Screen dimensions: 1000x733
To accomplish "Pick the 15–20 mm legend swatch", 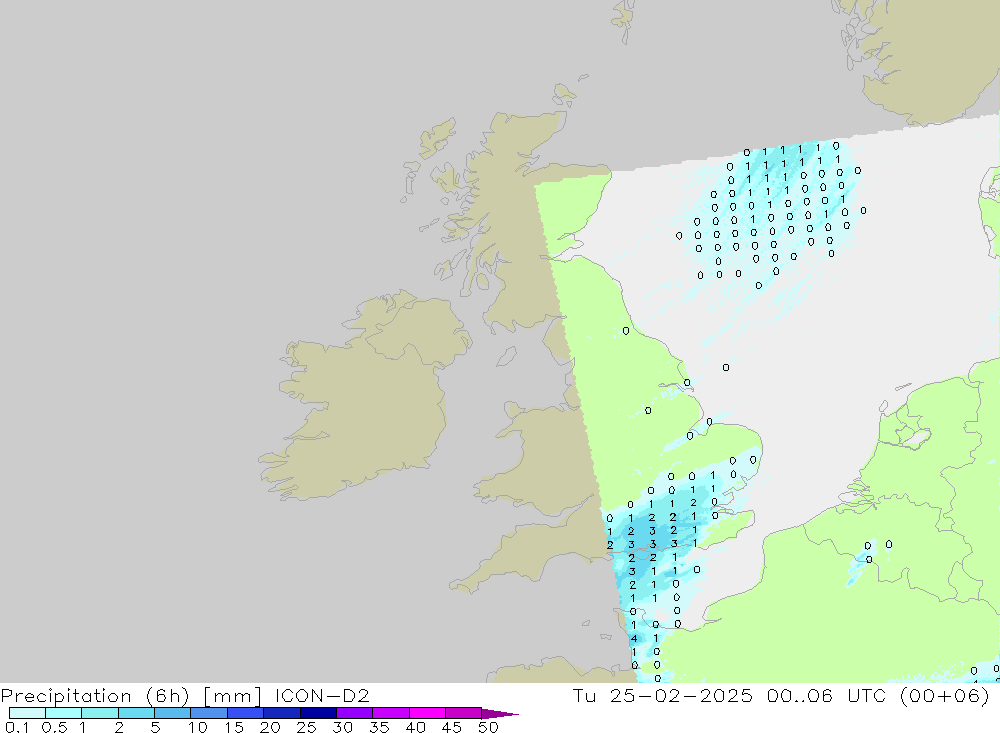I will pos(246,713).
